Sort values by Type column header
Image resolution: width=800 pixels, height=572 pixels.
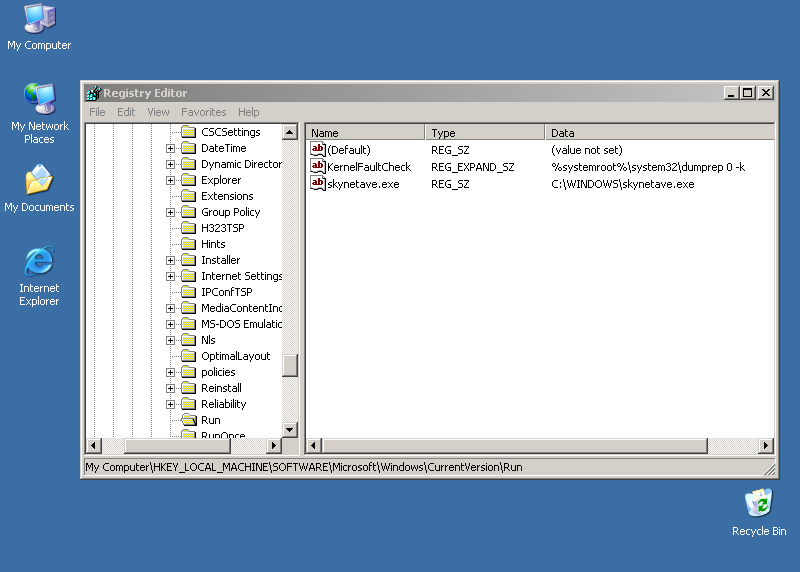(485, 132)
